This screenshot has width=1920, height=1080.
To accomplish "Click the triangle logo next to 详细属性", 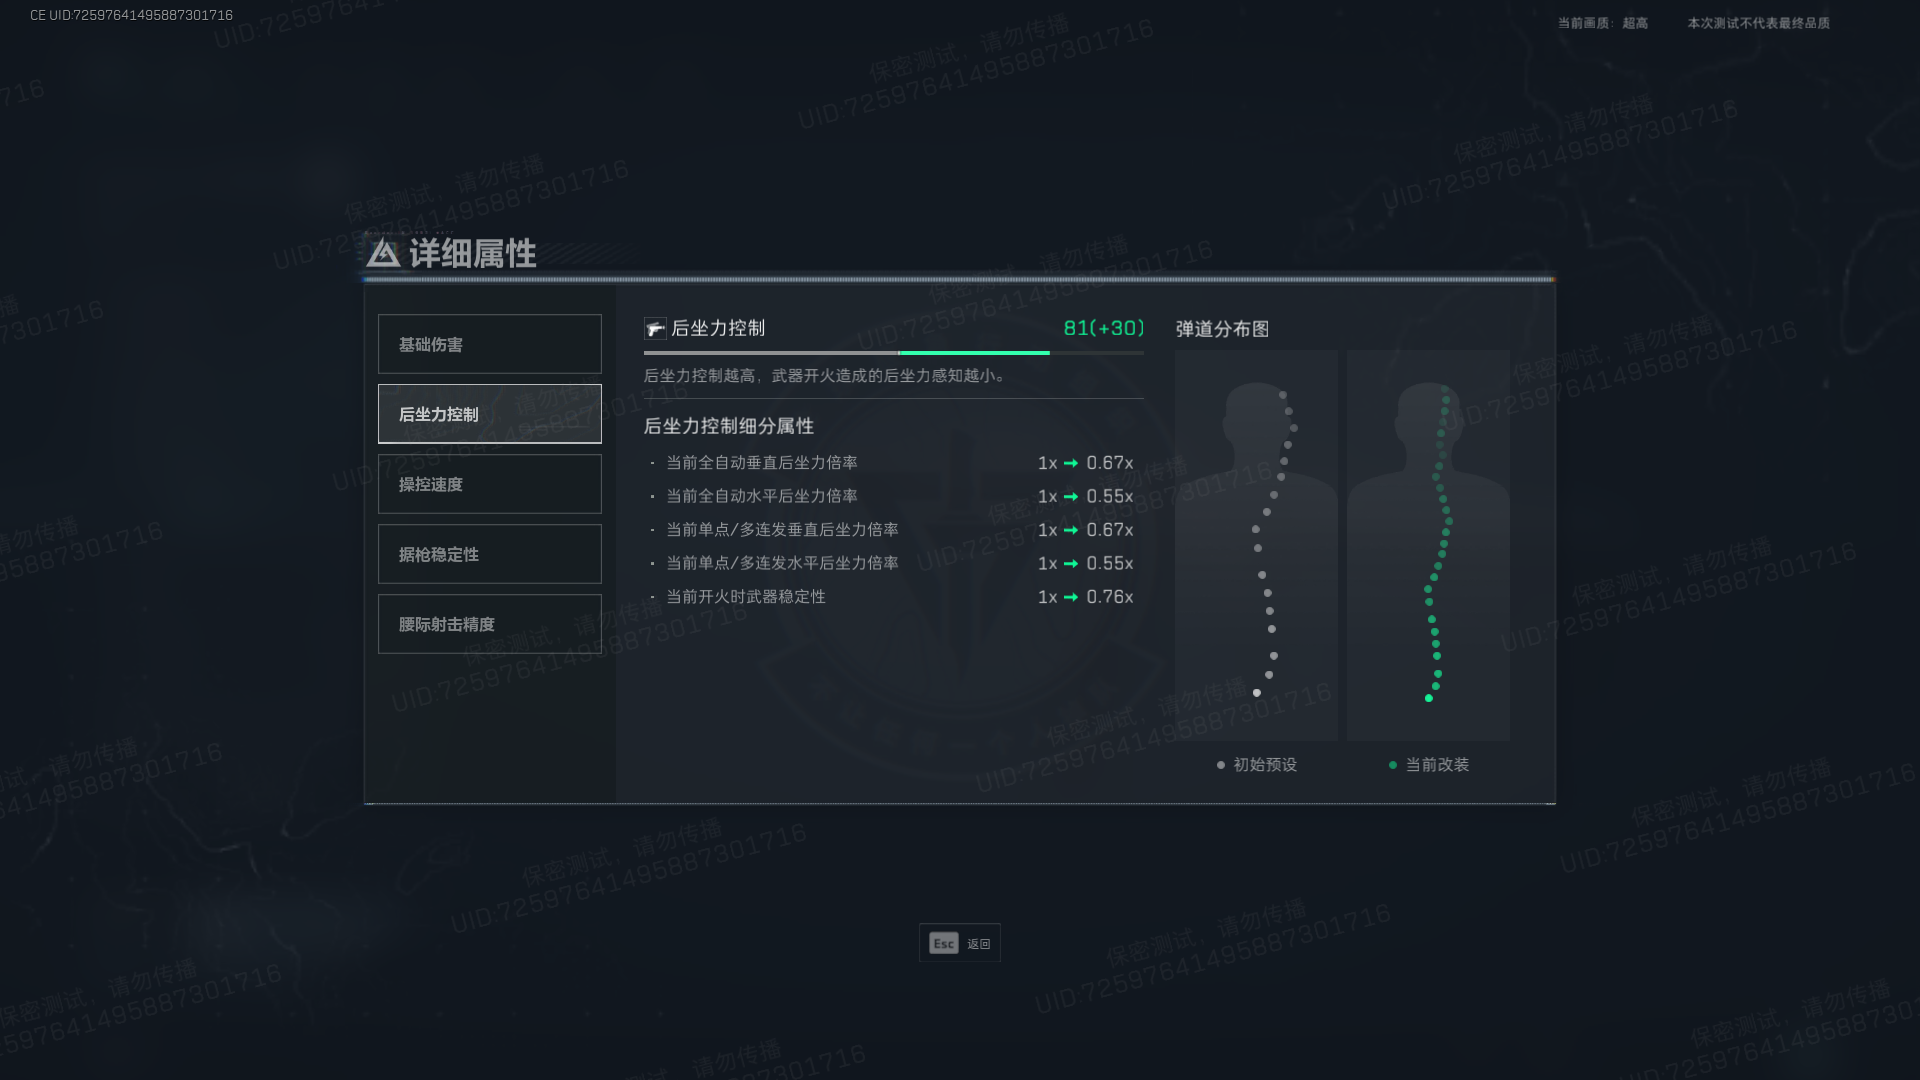I will pos(383,253).
